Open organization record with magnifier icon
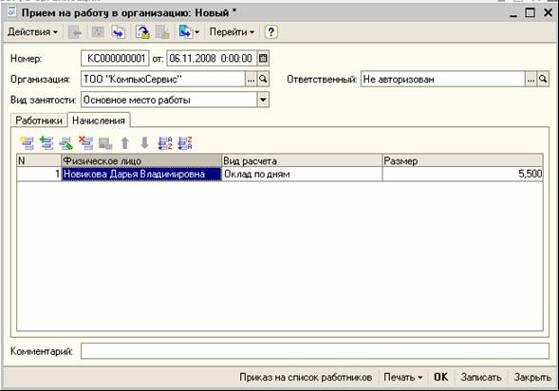The height and width of the screenshot is (391, 559). [x=263, y=79]
